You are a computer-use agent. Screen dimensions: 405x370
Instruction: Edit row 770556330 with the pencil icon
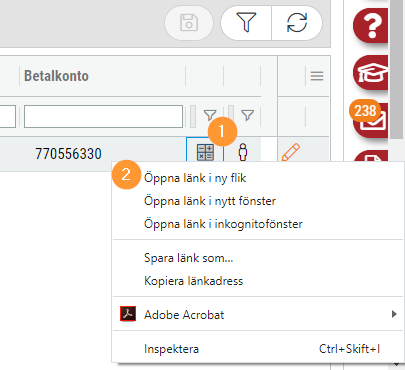291,152
